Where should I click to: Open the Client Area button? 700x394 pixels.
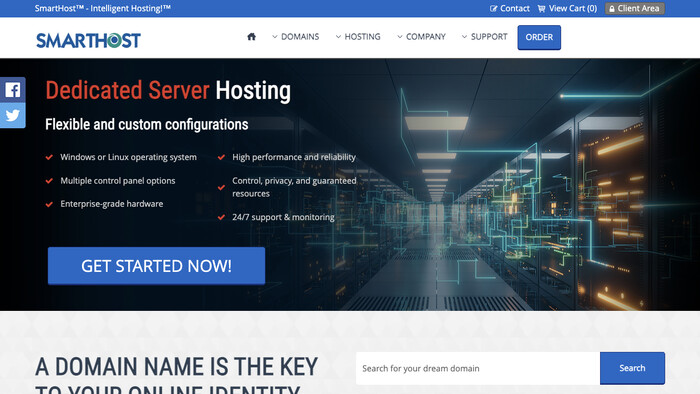click(634, 8)
